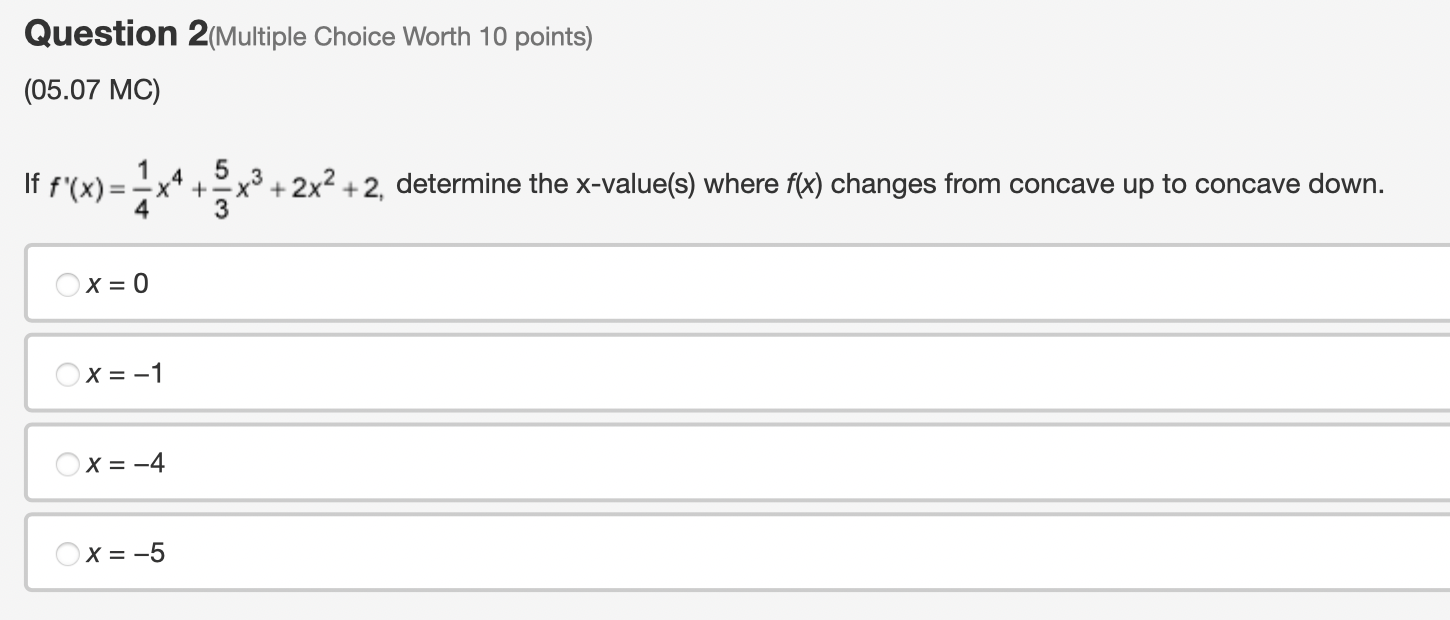Image resolution: width=1450 pixels, height=620 pixels.
Task: Select the radio button for x = −5
Action: point(68,553)
